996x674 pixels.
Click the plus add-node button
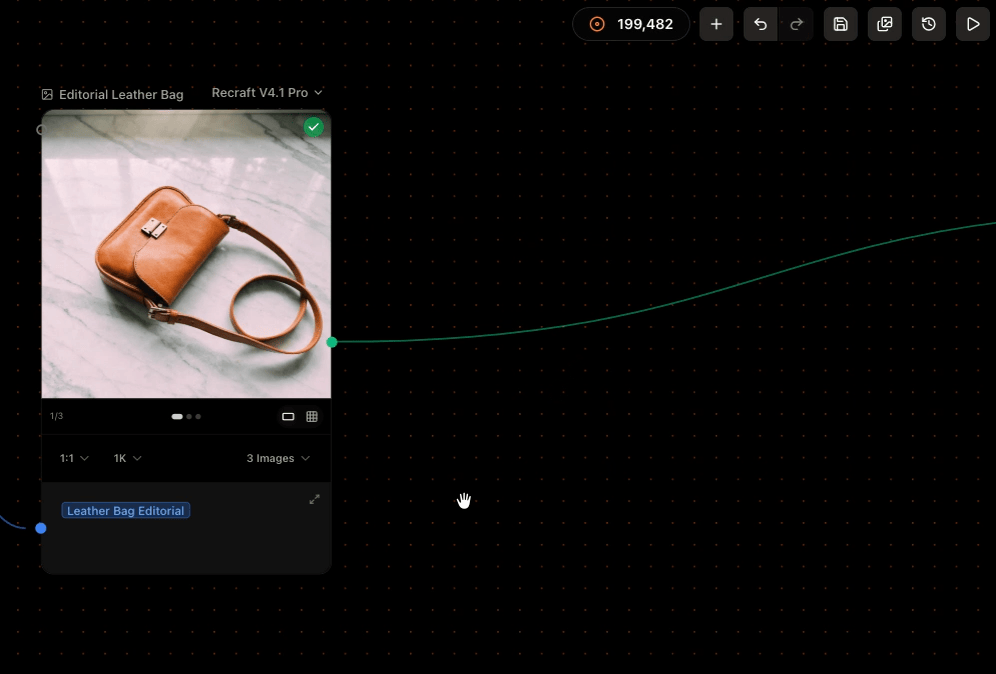[x=716, y=24]
